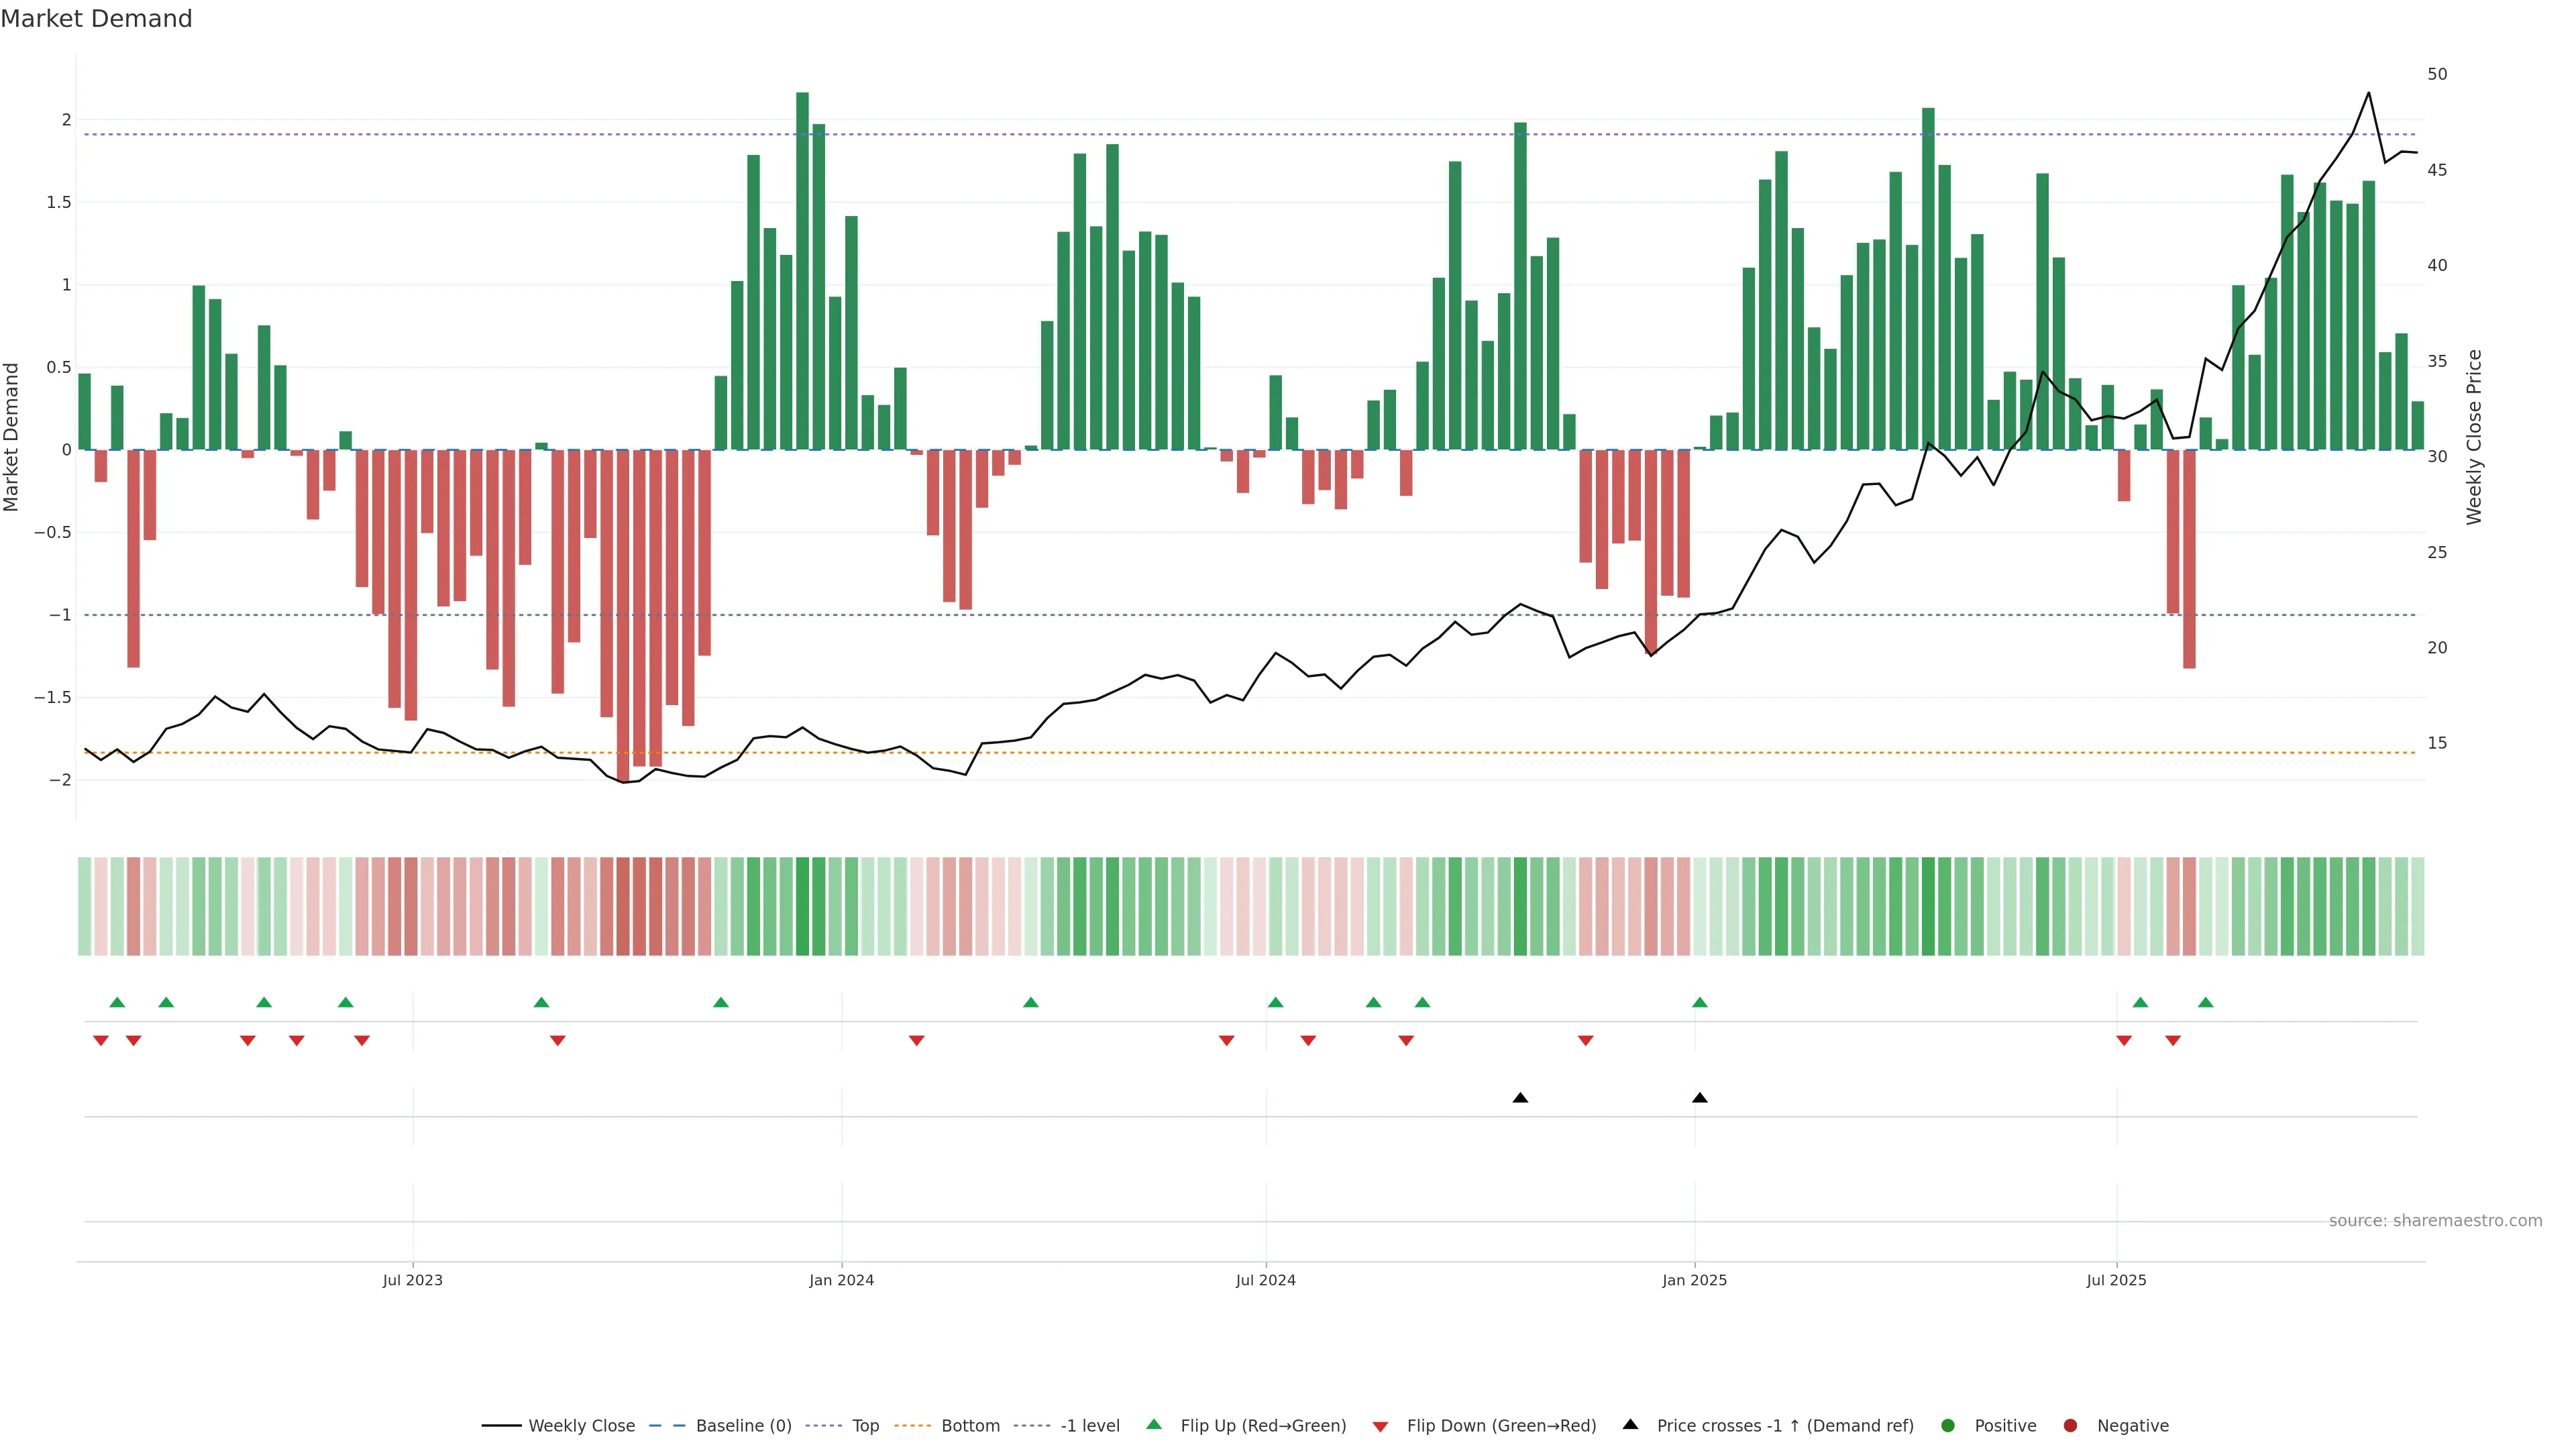2576x1449 pixels.
Task: Click the green Positive dot in legend
Action: coord(1947,1425)
